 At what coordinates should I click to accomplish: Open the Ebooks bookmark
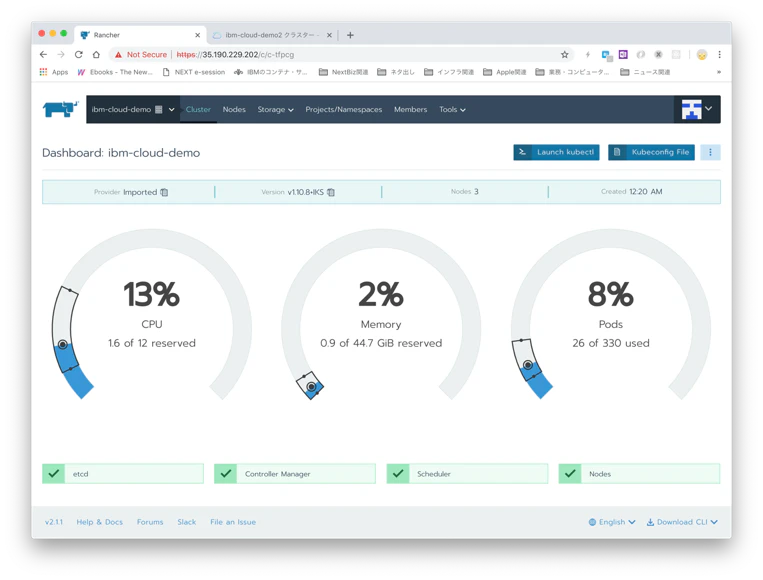pos(115,72)
